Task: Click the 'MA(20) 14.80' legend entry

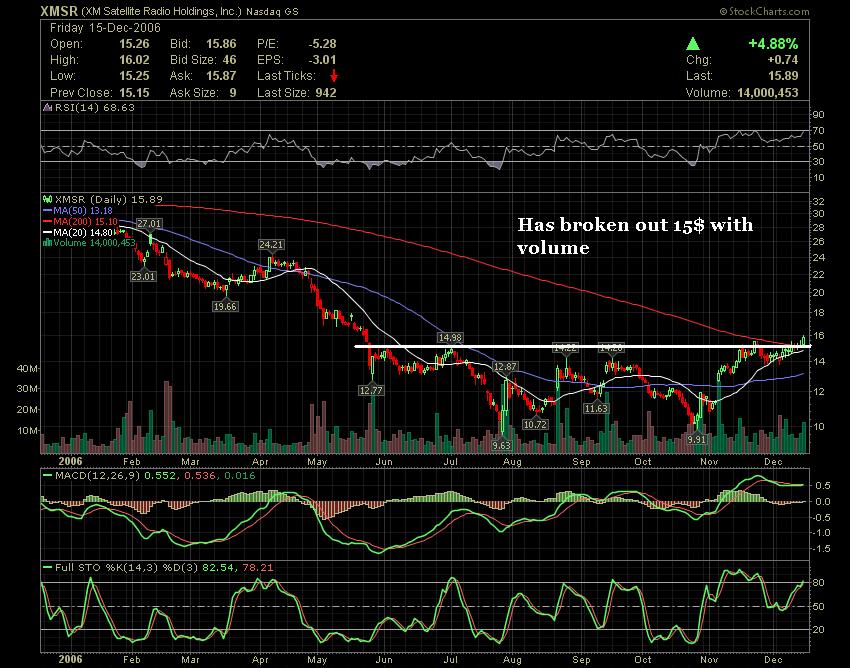Action: [x=83, y=232]
